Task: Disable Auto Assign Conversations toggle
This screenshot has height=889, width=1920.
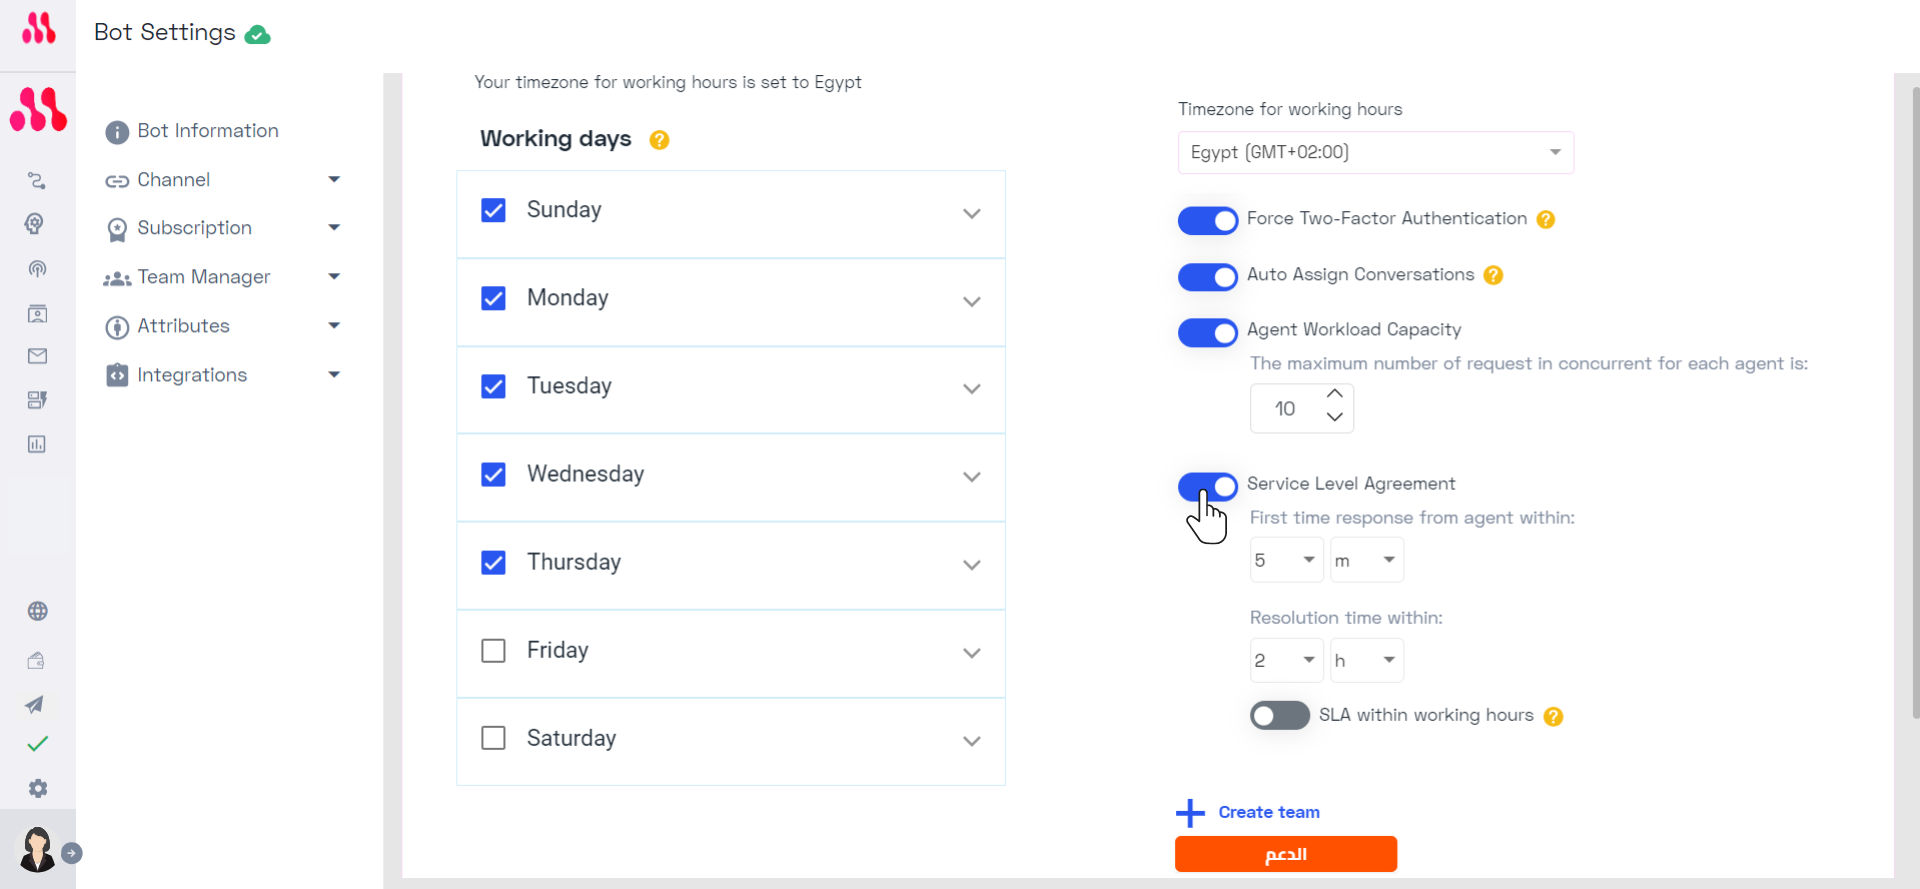Action: point(1208,277)
